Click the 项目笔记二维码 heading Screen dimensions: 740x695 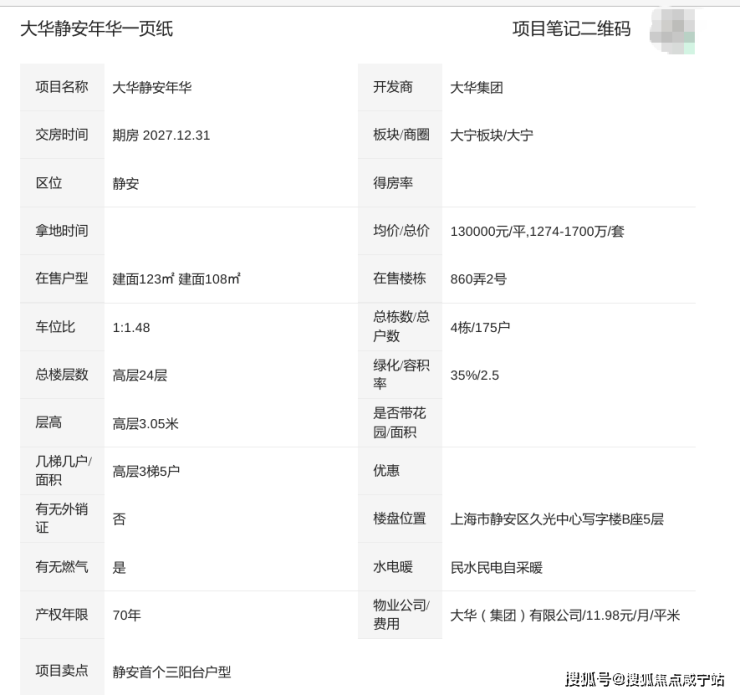(x=572, y=29)
